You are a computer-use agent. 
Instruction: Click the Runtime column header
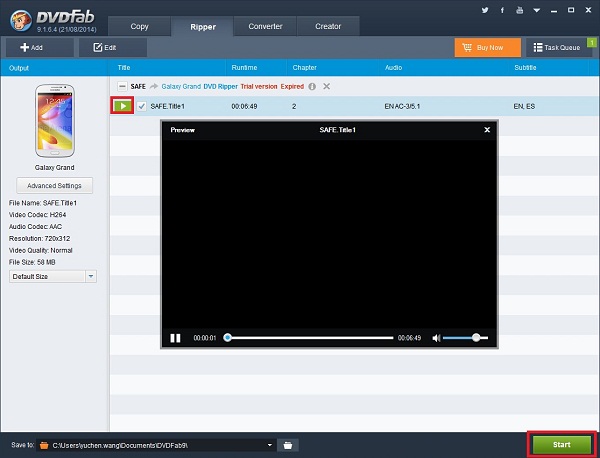[x=244, y=68]
